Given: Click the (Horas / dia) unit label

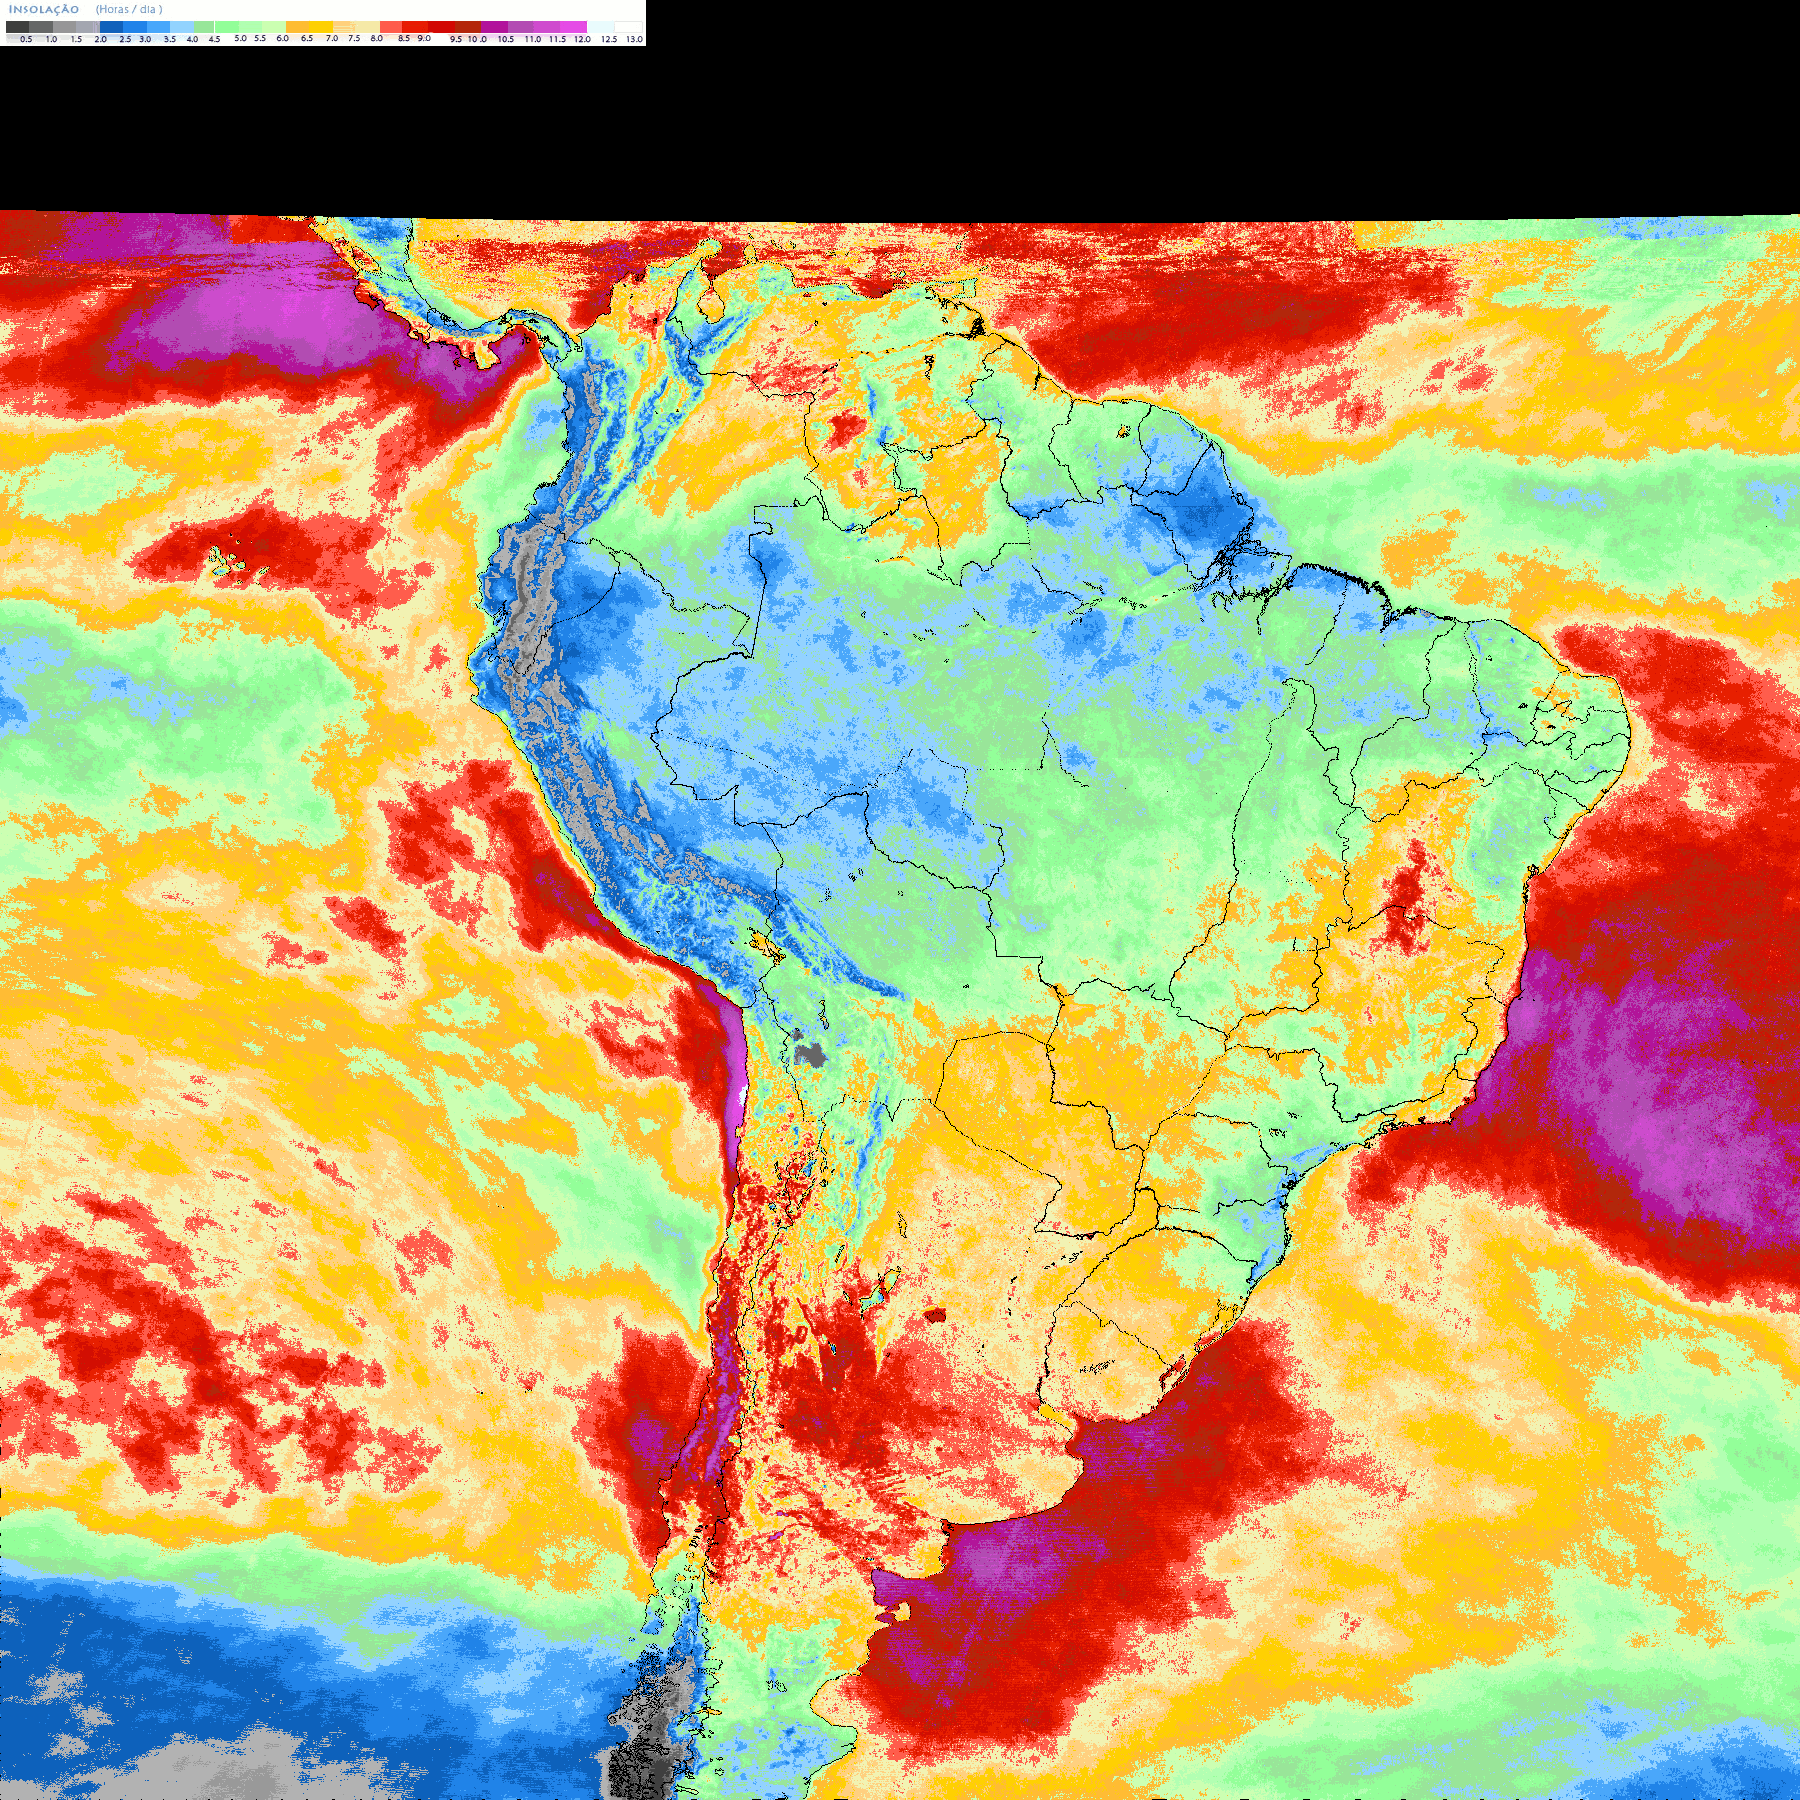Looking at the screenshot, I should (129, 9).
